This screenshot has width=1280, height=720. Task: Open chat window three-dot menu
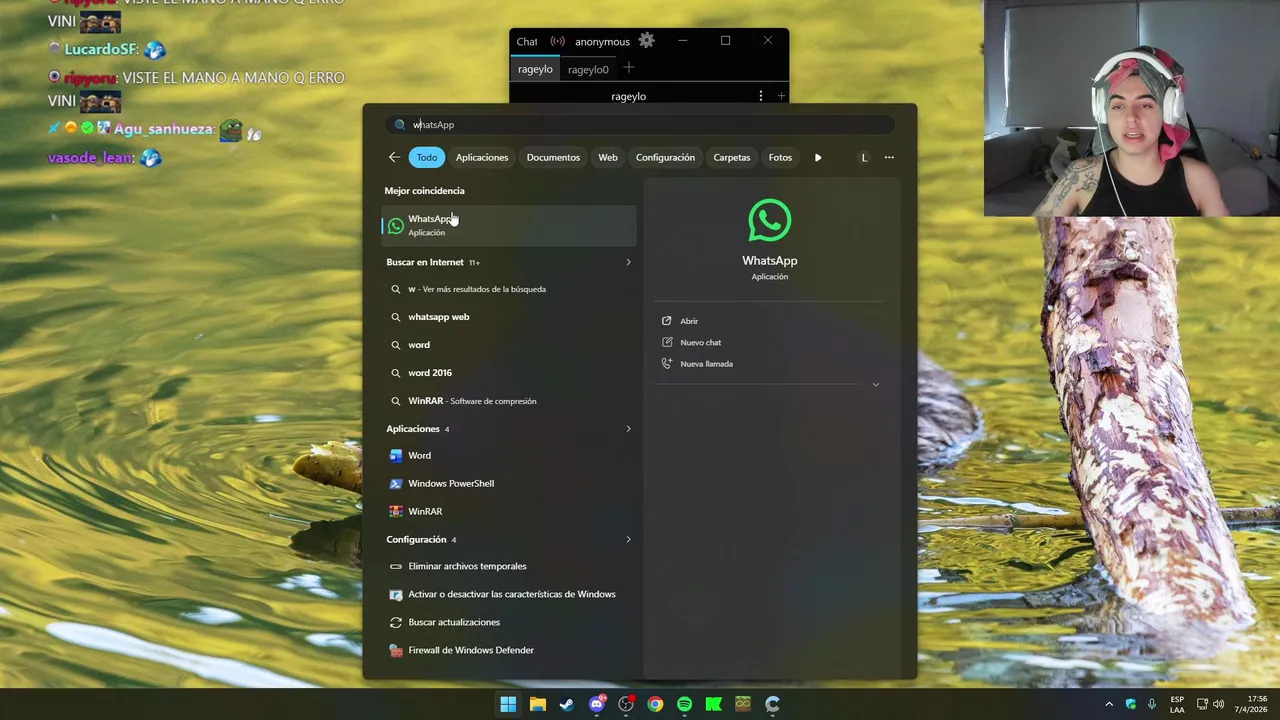pos(761,96)
